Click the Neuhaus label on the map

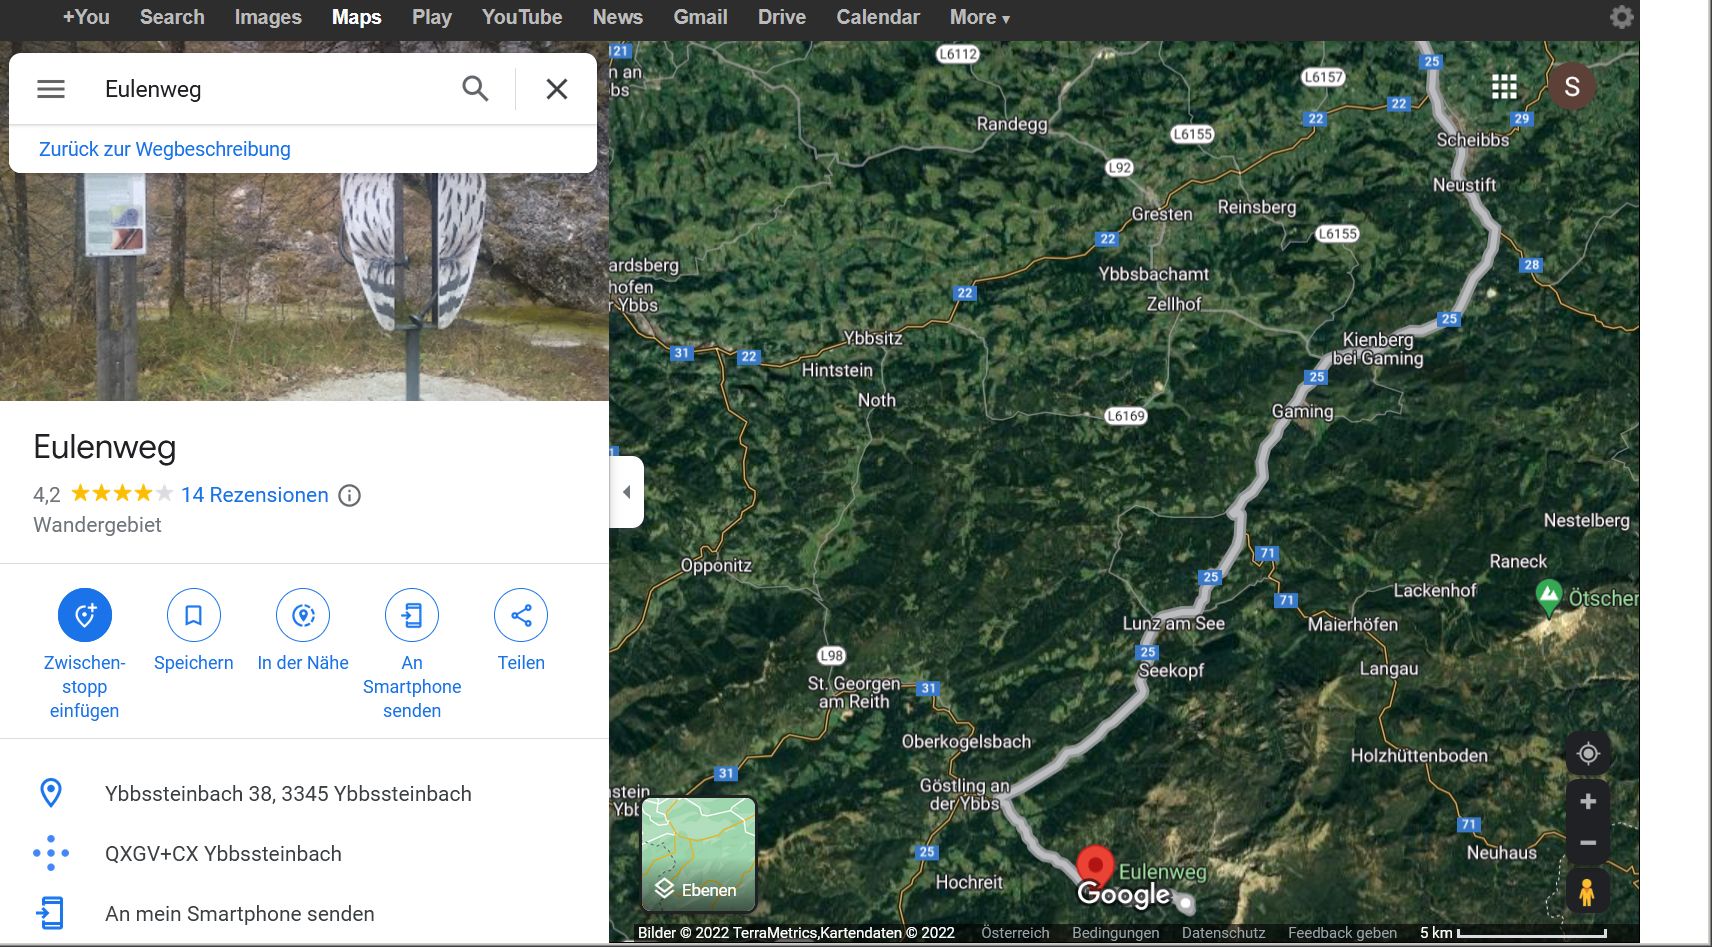1502,853
